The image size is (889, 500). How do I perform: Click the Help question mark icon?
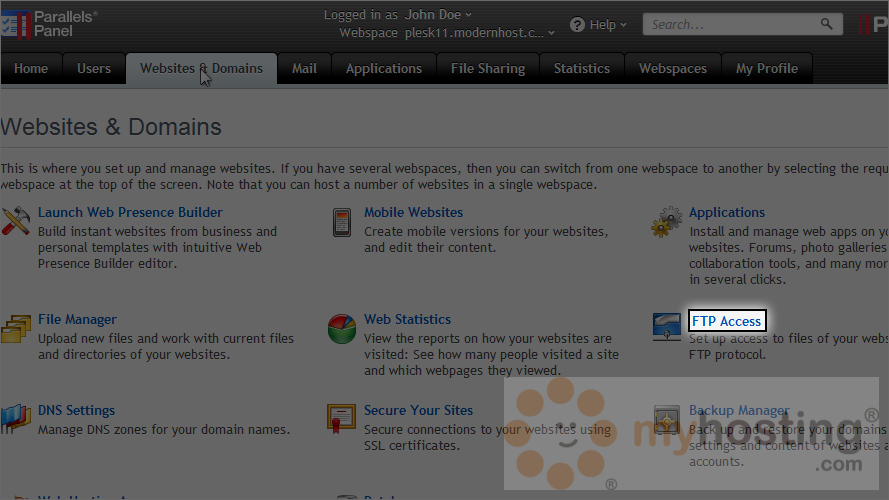click(x=577, y=25)
